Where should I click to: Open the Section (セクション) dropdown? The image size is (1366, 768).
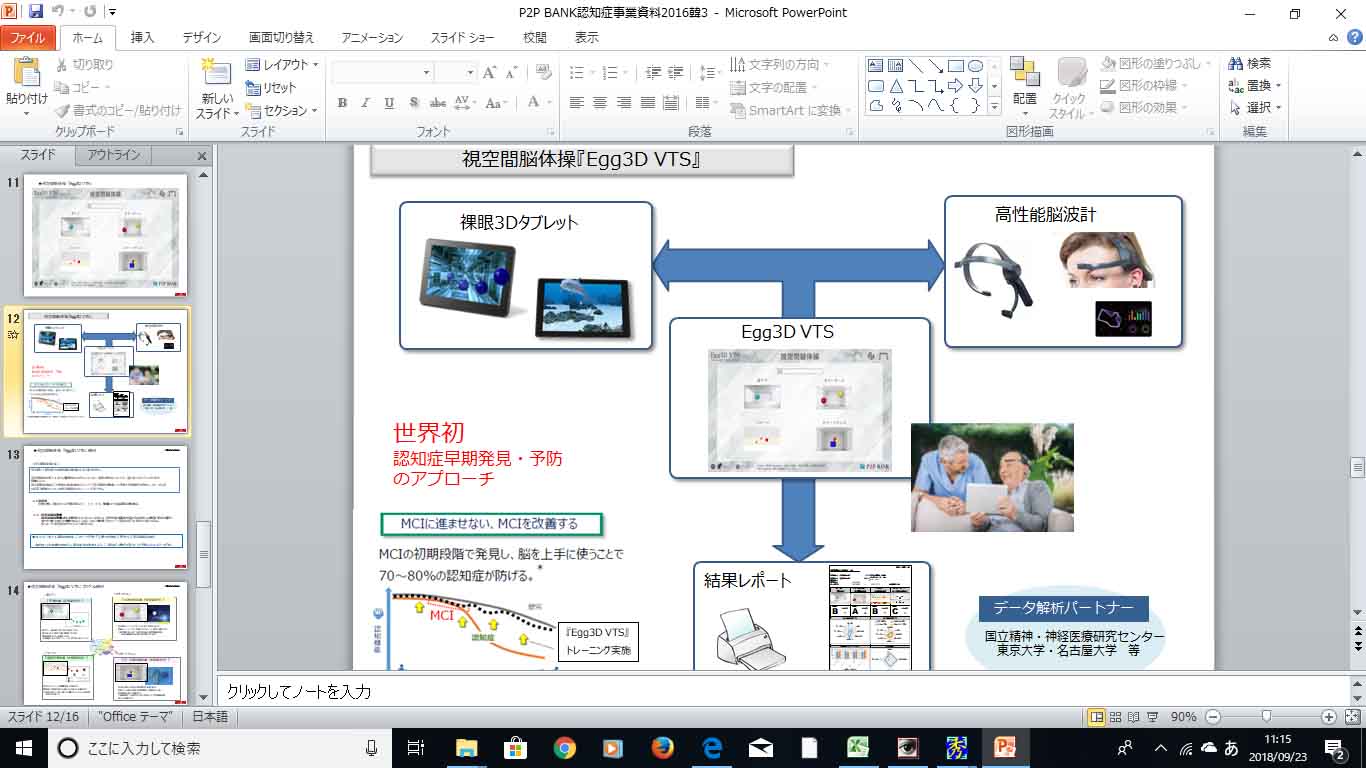point(282,111)
